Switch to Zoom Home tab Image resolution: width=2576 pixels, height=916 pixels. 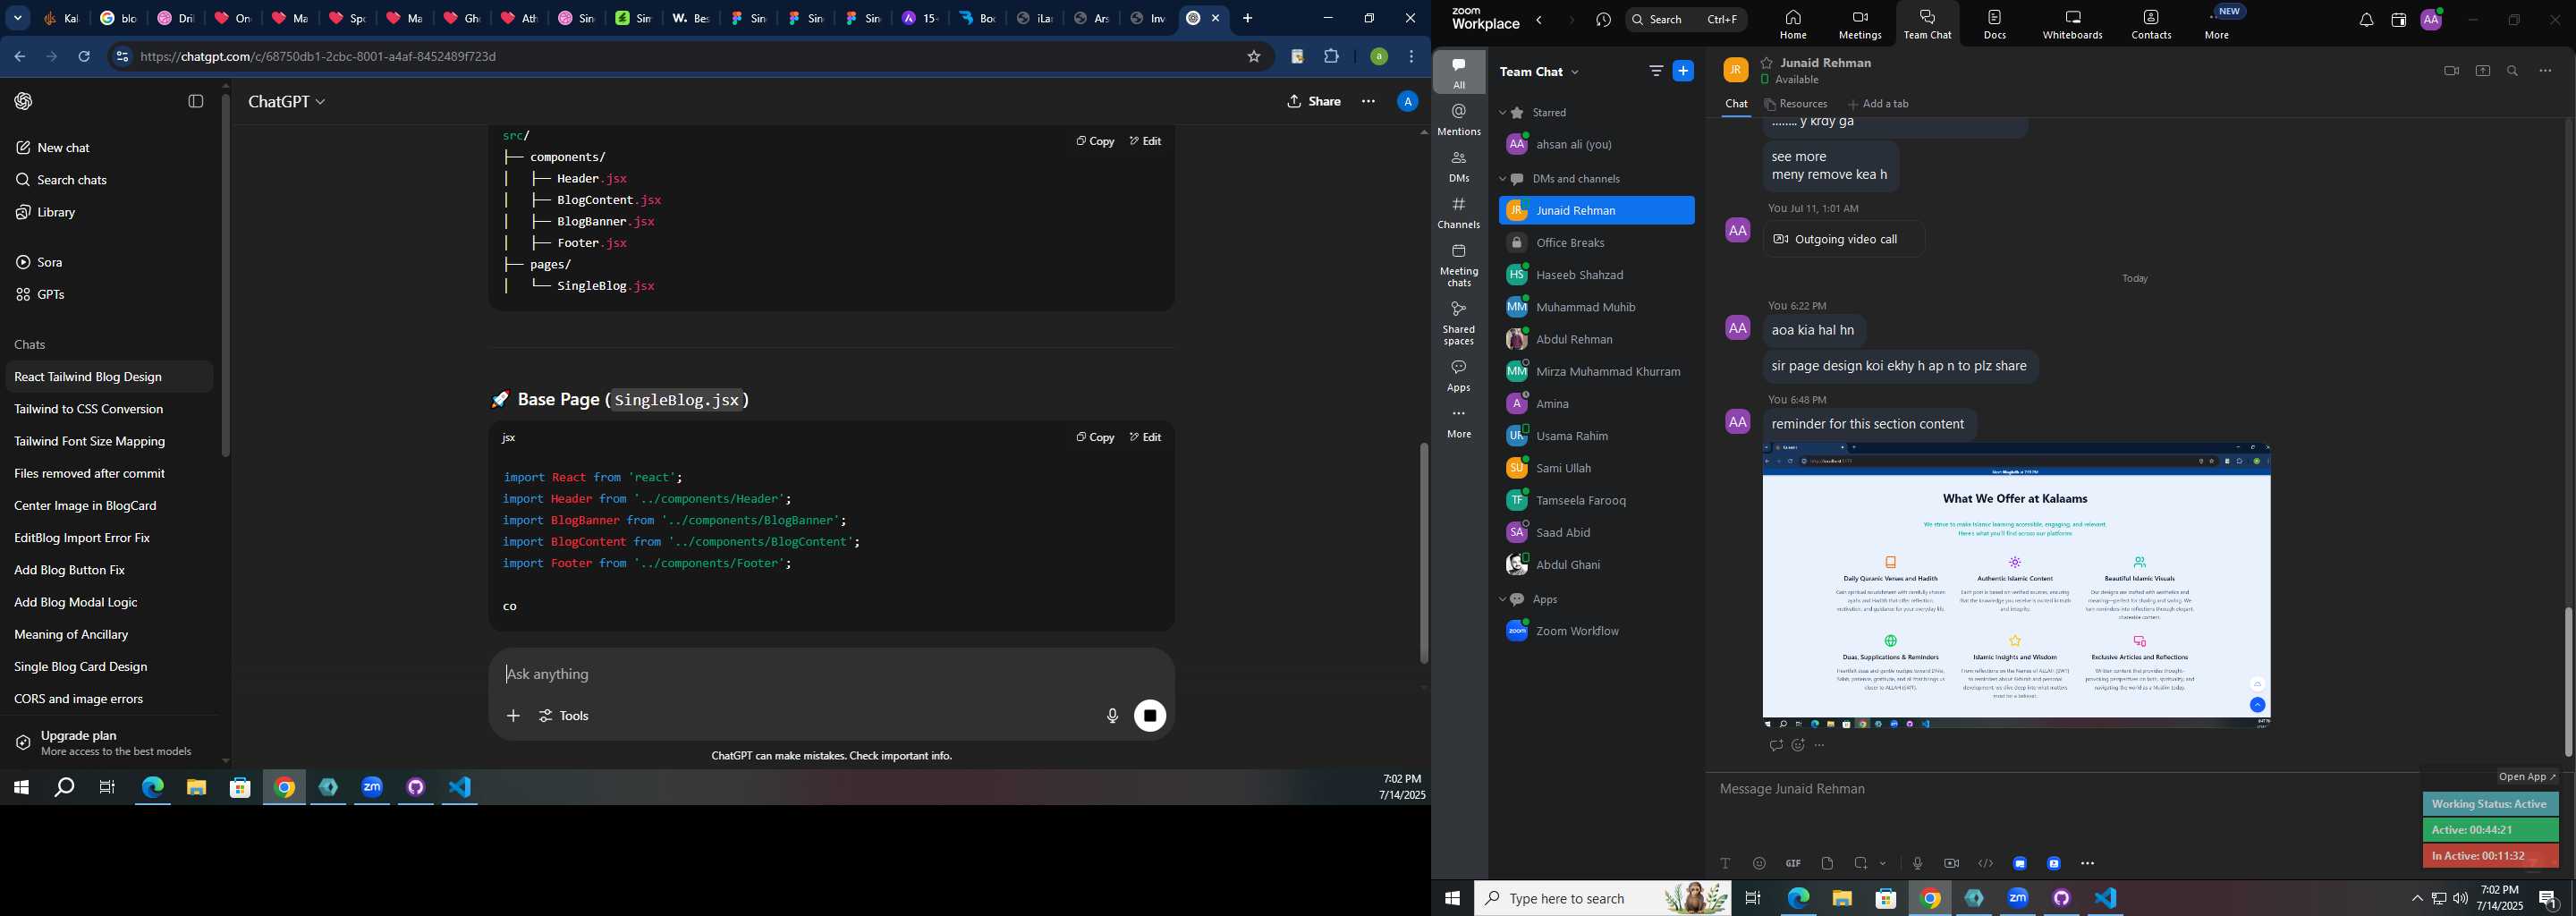point(1793,24)
